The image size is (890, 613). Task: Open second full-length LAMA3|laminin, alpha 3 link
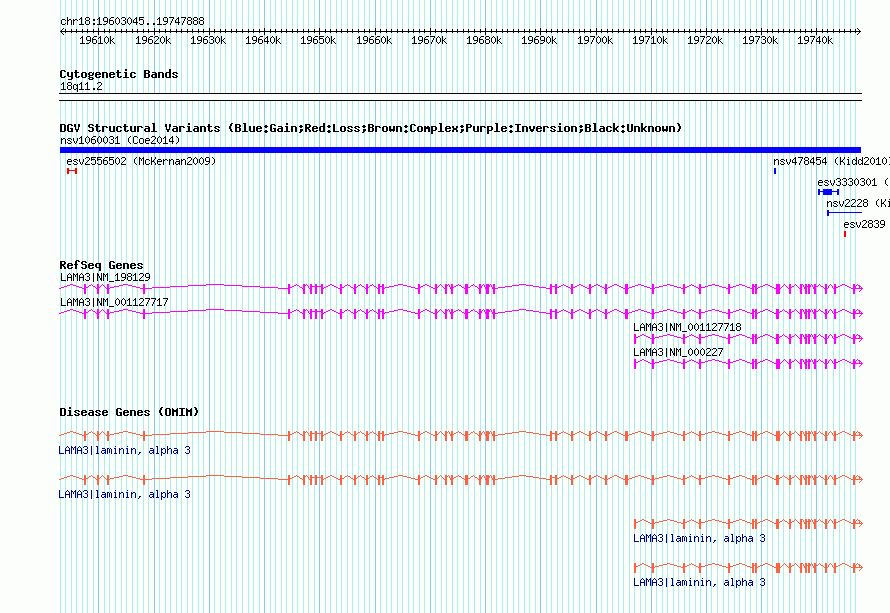tap(124, 494)
